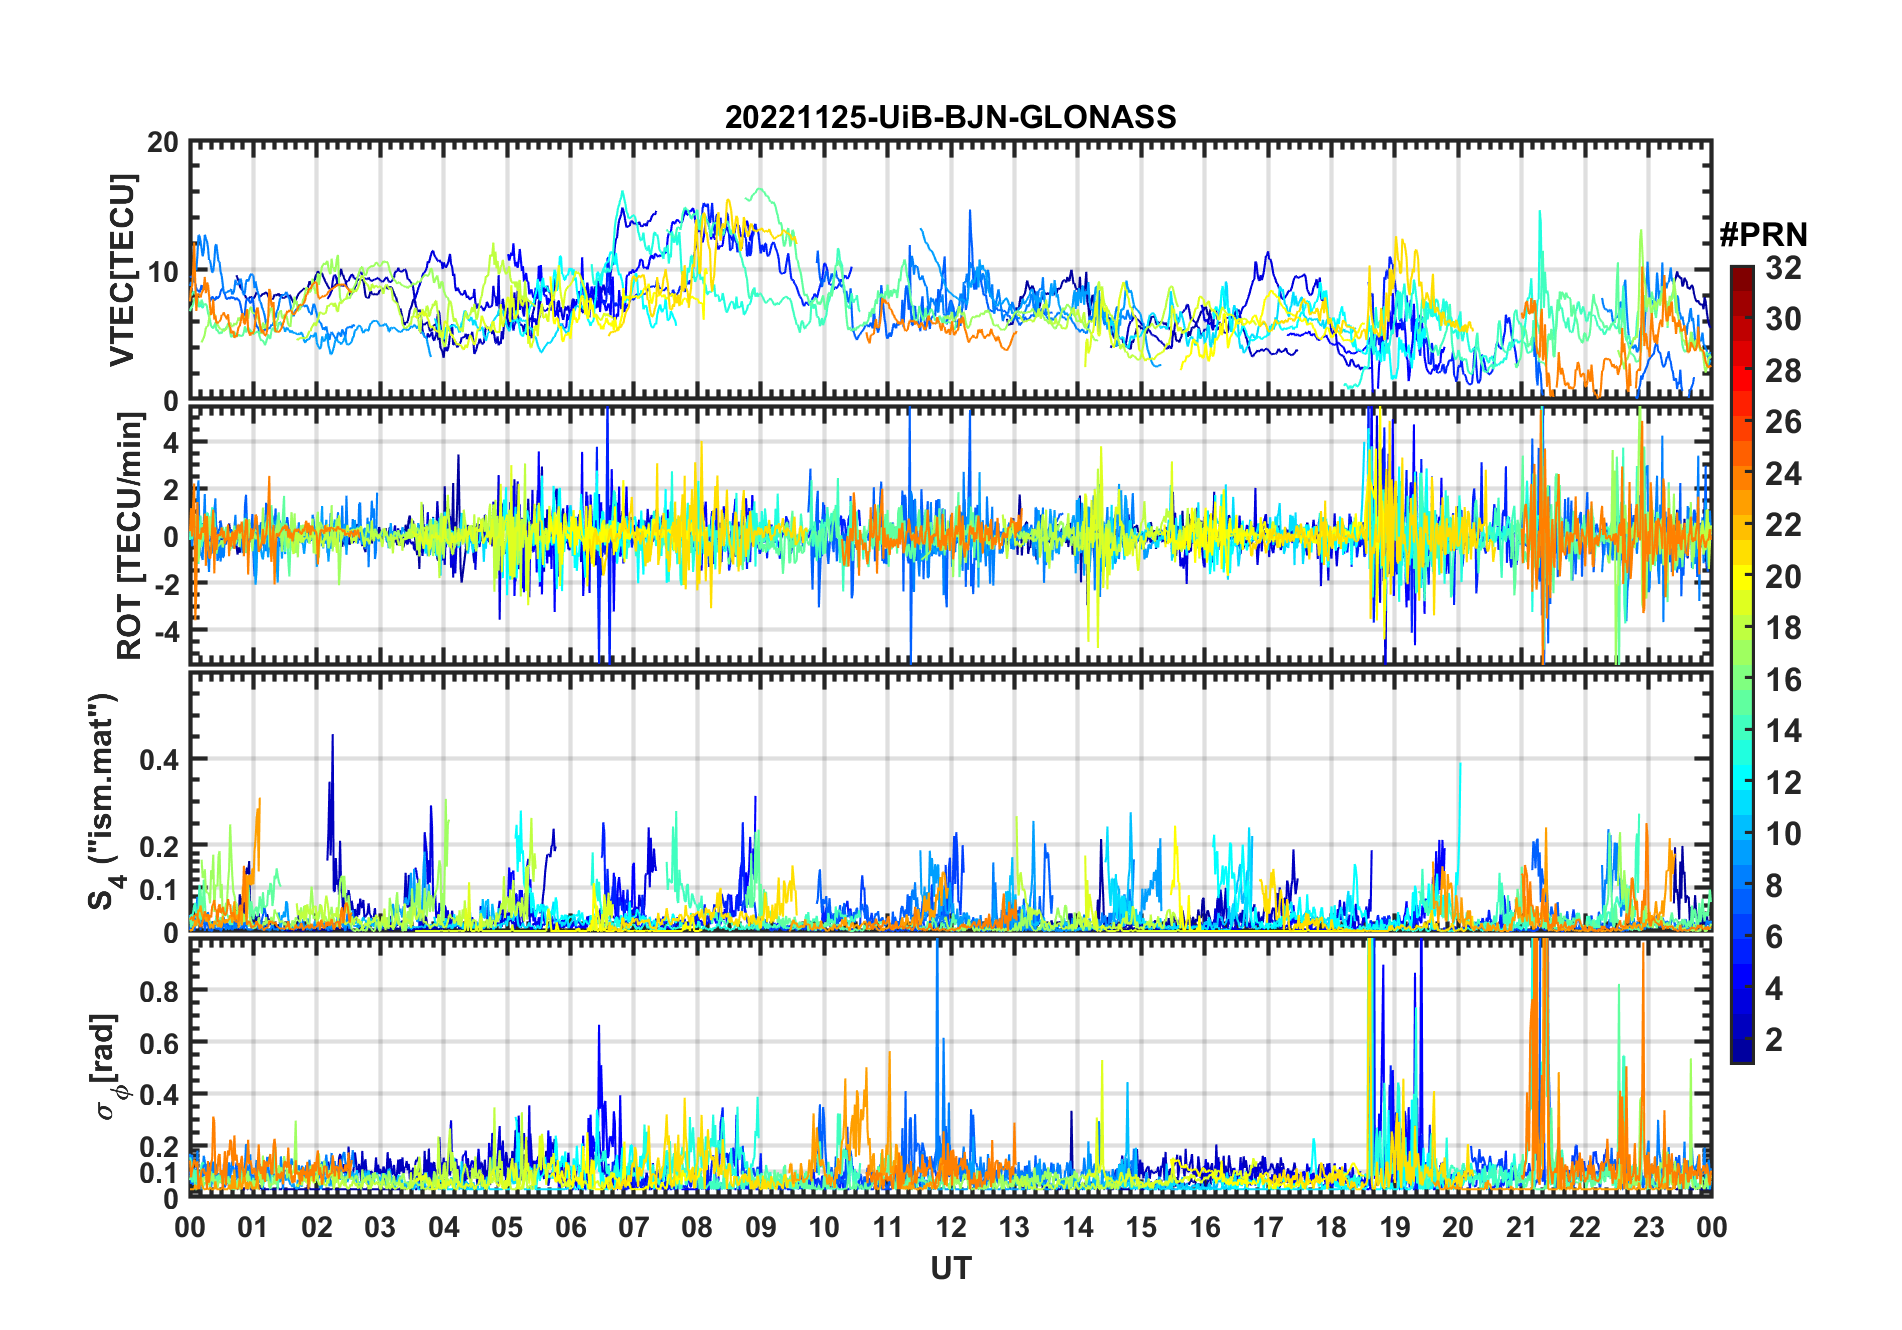Click inside the ROT time-series panel
The width and height of the screenshot is (1902, 1330).
(x=951, y=534)
